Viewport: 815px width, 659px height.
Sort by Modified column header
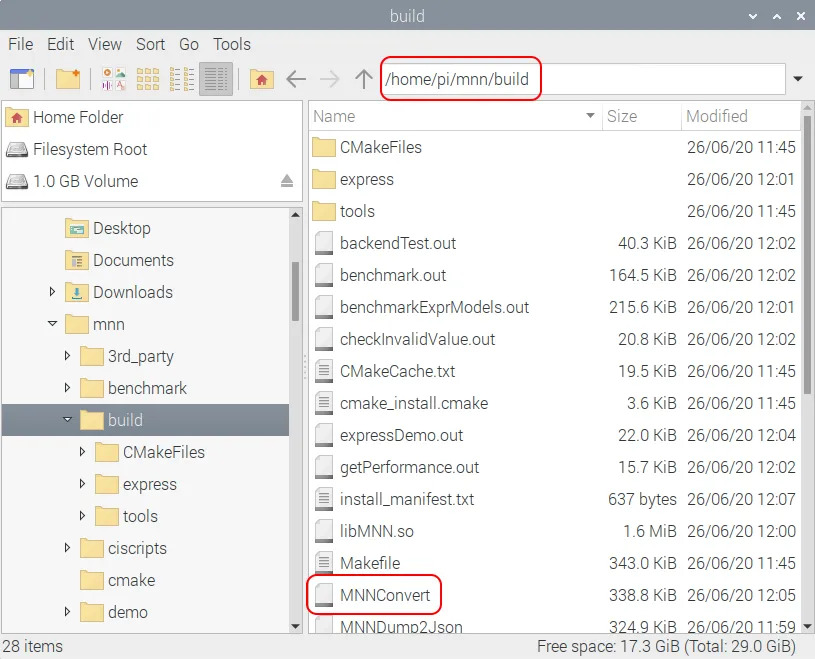741,116
